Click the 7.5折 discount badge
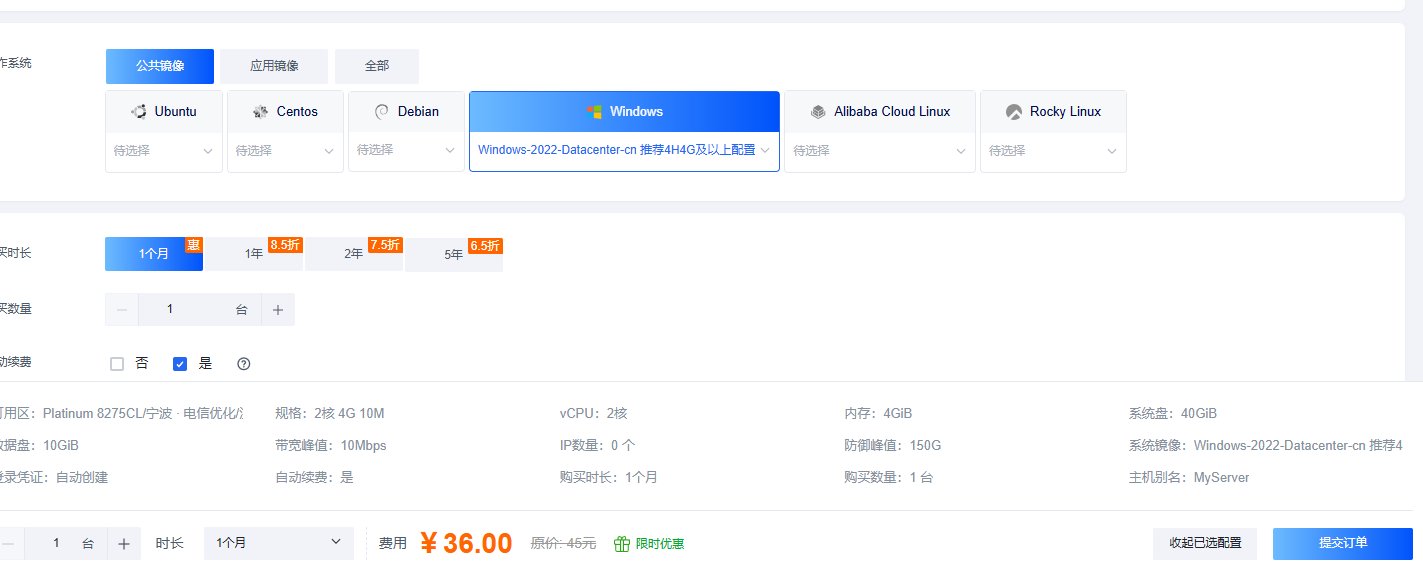1423x574 pixels. click(385, 245)
